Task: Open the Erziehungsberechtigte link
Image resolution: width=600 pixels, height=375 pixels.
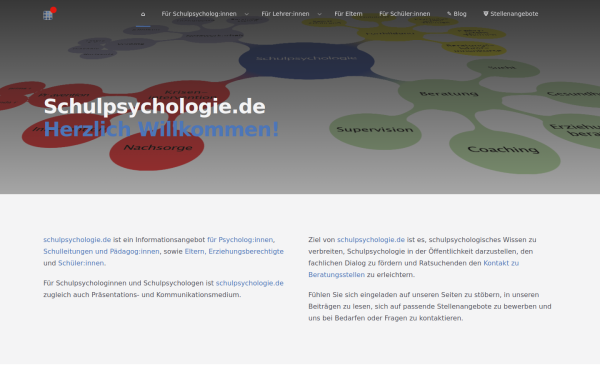Action: pyautogui.click(x=246, y=251)
